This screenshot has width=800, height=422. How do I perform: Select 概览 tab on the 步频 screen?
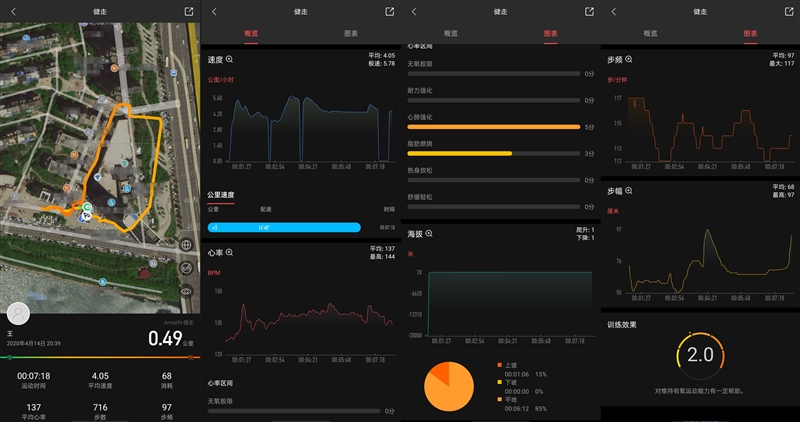pos(651,34)
